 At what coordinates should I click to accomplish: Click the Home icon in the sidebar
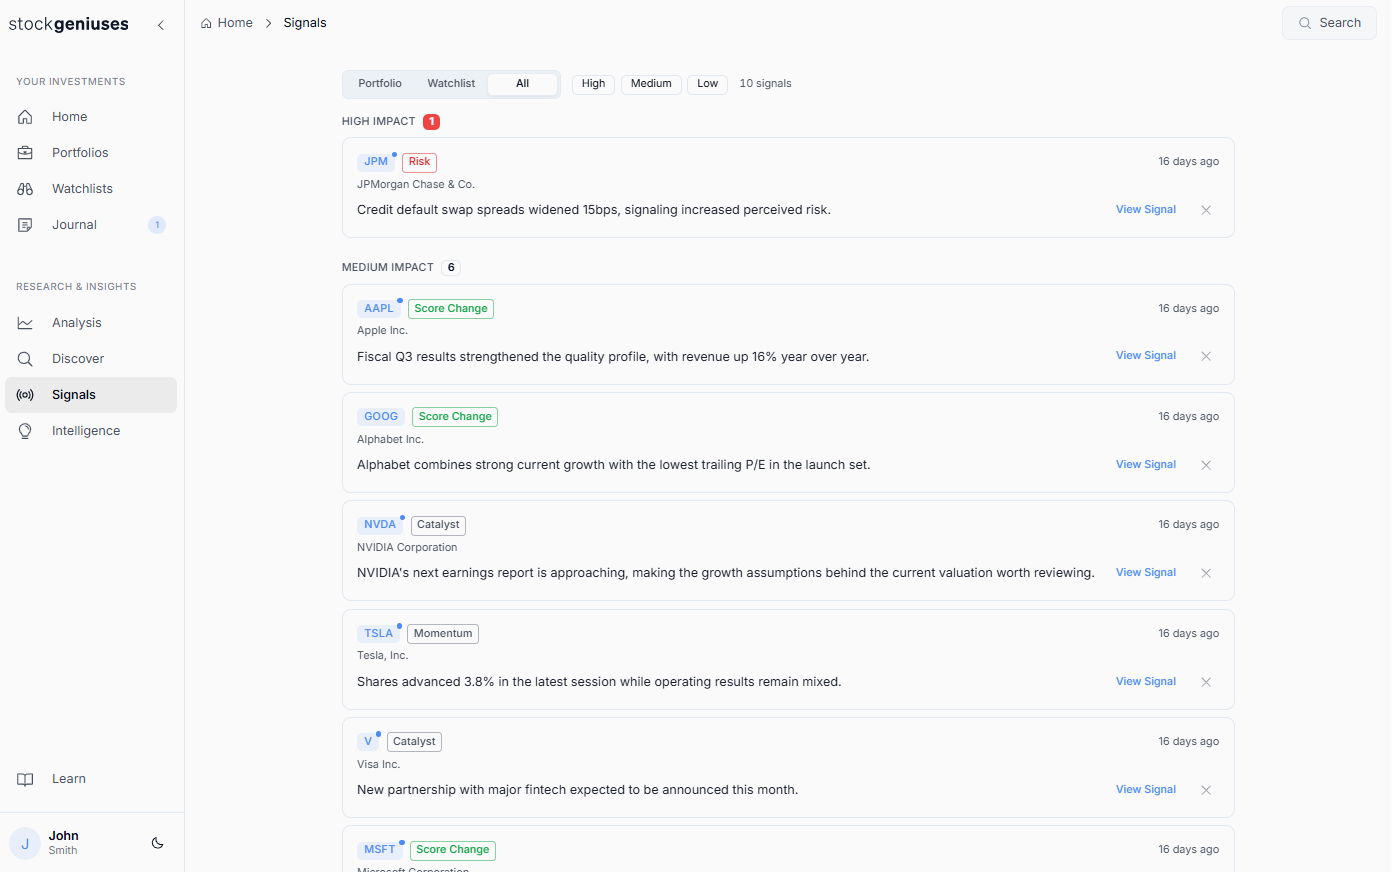coord(25,117)
